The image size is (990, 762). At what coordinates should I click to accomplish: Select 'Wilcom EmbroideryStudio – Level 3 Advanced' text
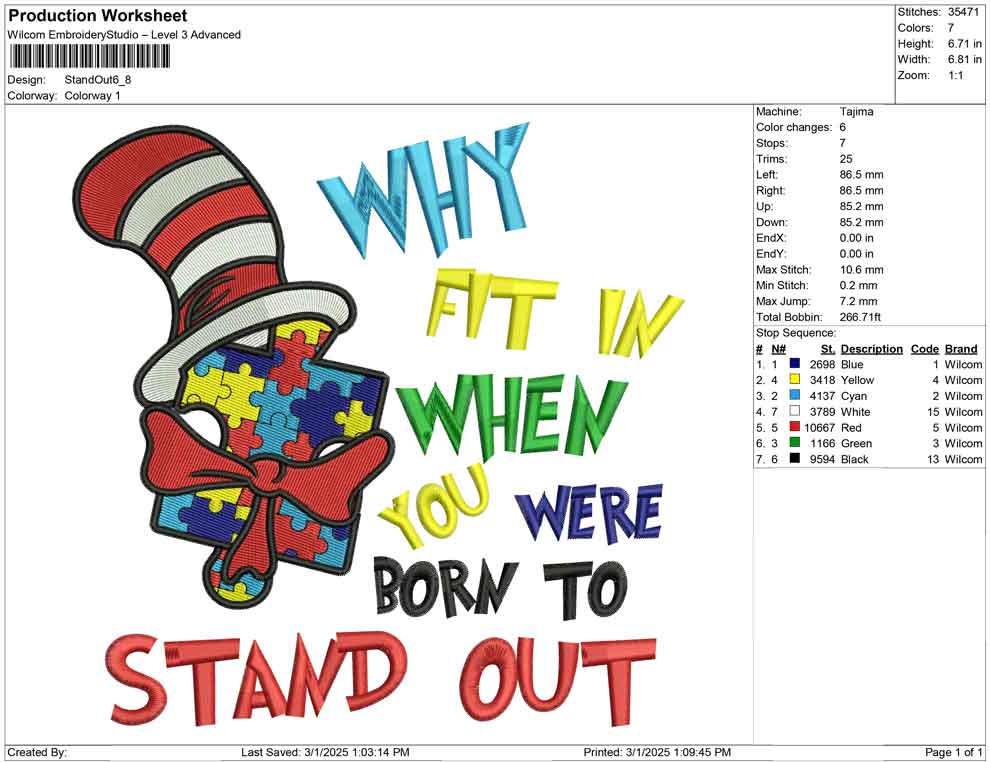(x=124, y=35)
